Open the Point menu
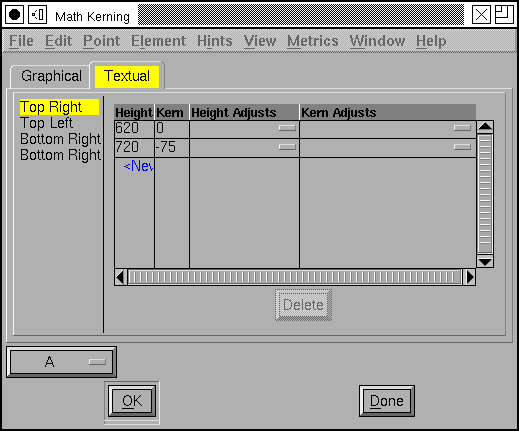This screenshot has height=431, width=519. pyautogui.click(x=101, y=41)
